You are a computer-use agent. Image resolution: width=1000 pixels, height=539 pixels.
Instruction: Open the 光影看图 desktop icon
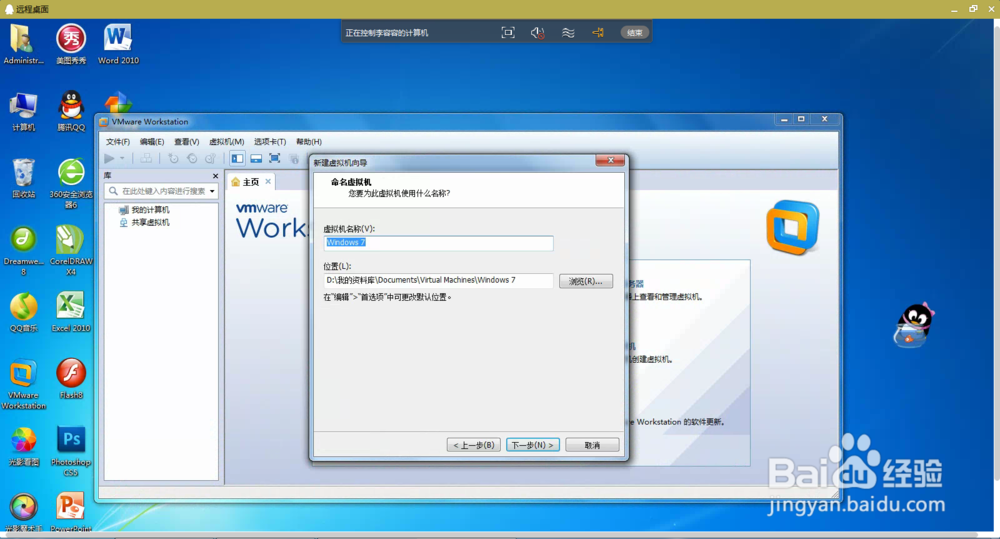[23, 447]
